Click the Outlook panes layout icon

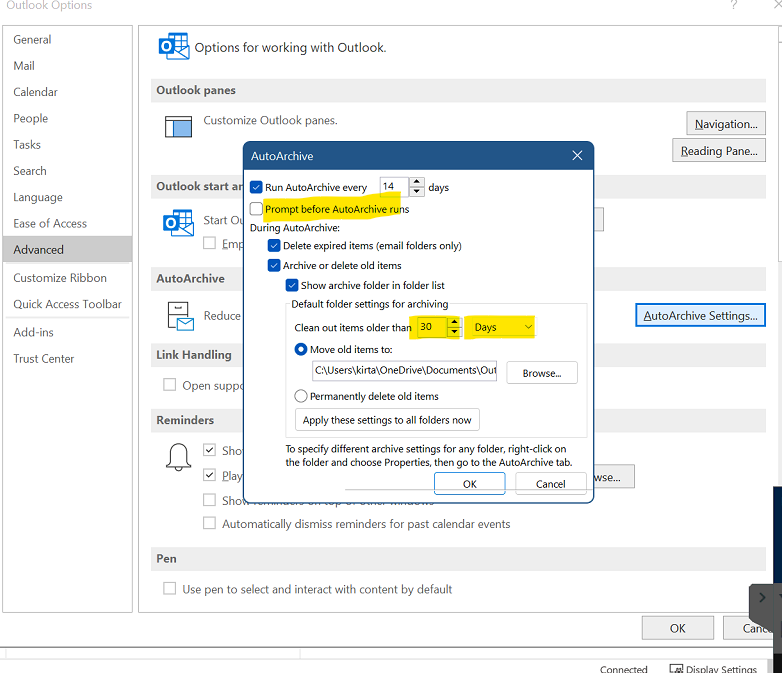click(179, 126)
